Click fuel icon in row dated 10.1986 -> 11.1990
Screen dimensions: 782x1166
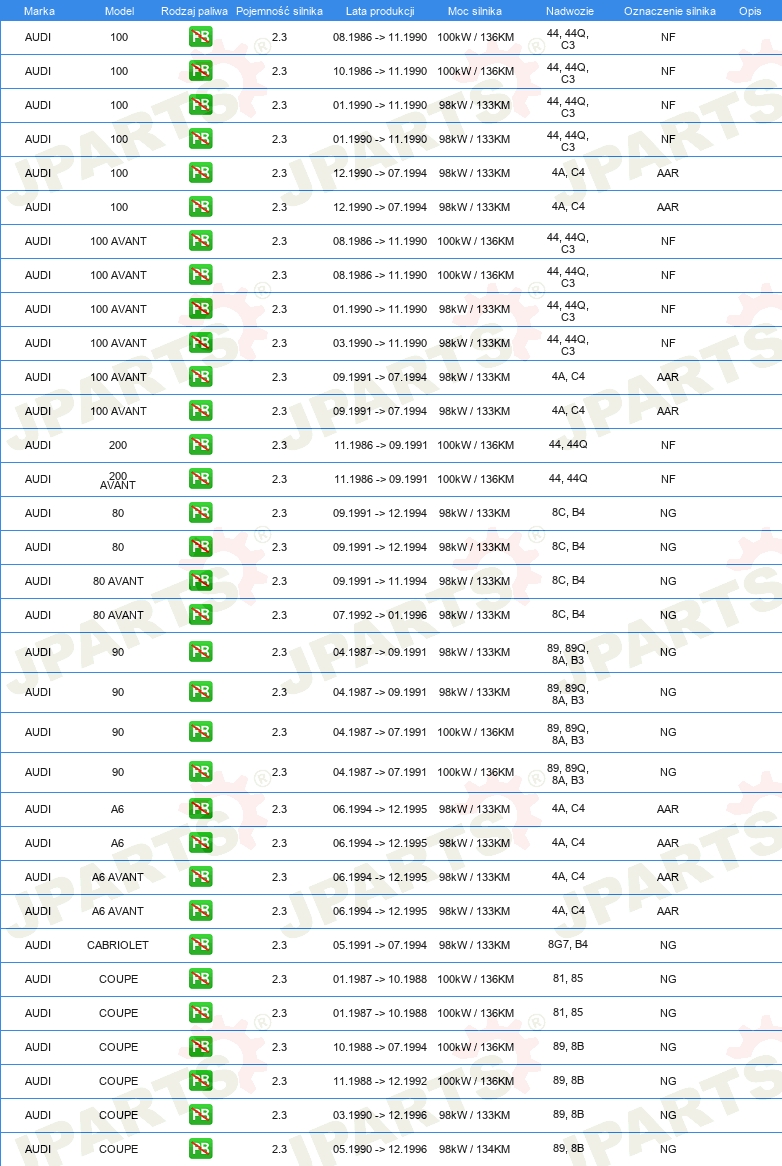tap(201, 71)
